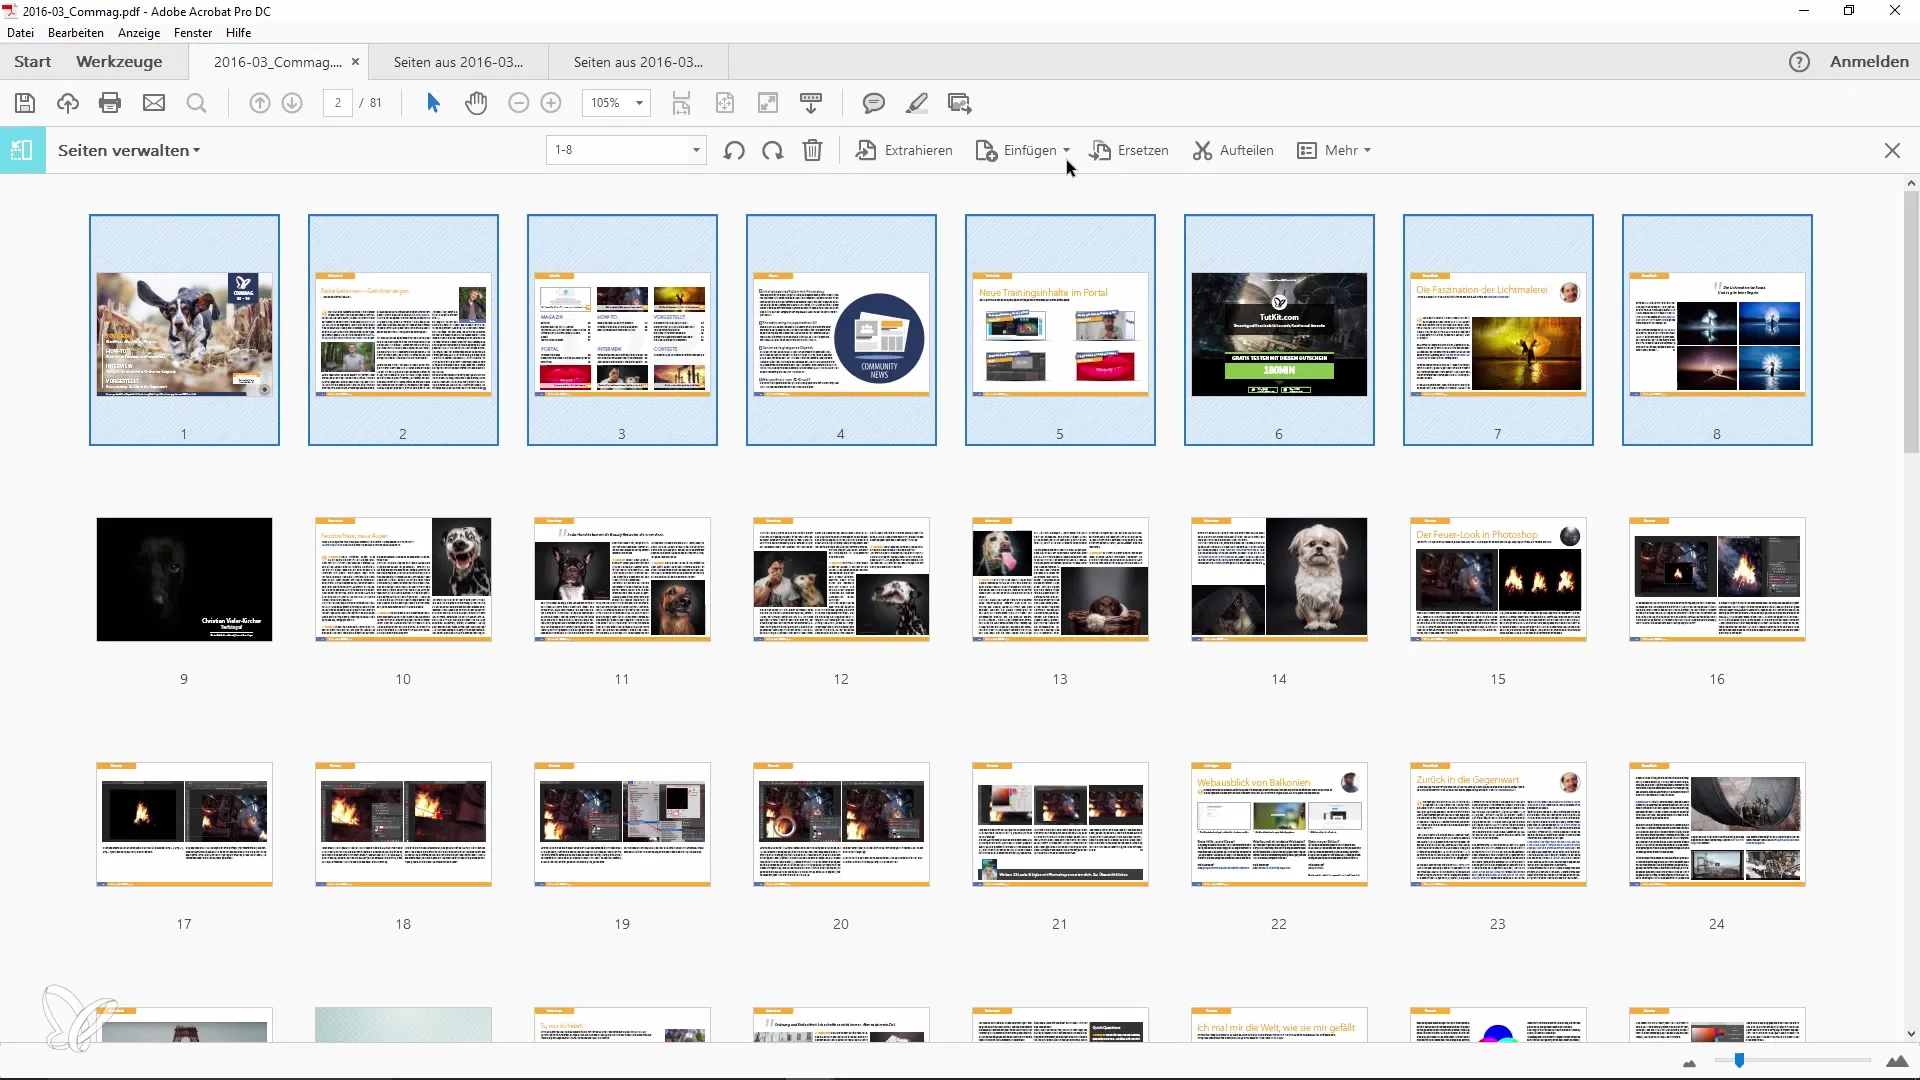Click the Aufteilen button
The width and height of the screenshot is (1920, 1080).
point(1233,150)
